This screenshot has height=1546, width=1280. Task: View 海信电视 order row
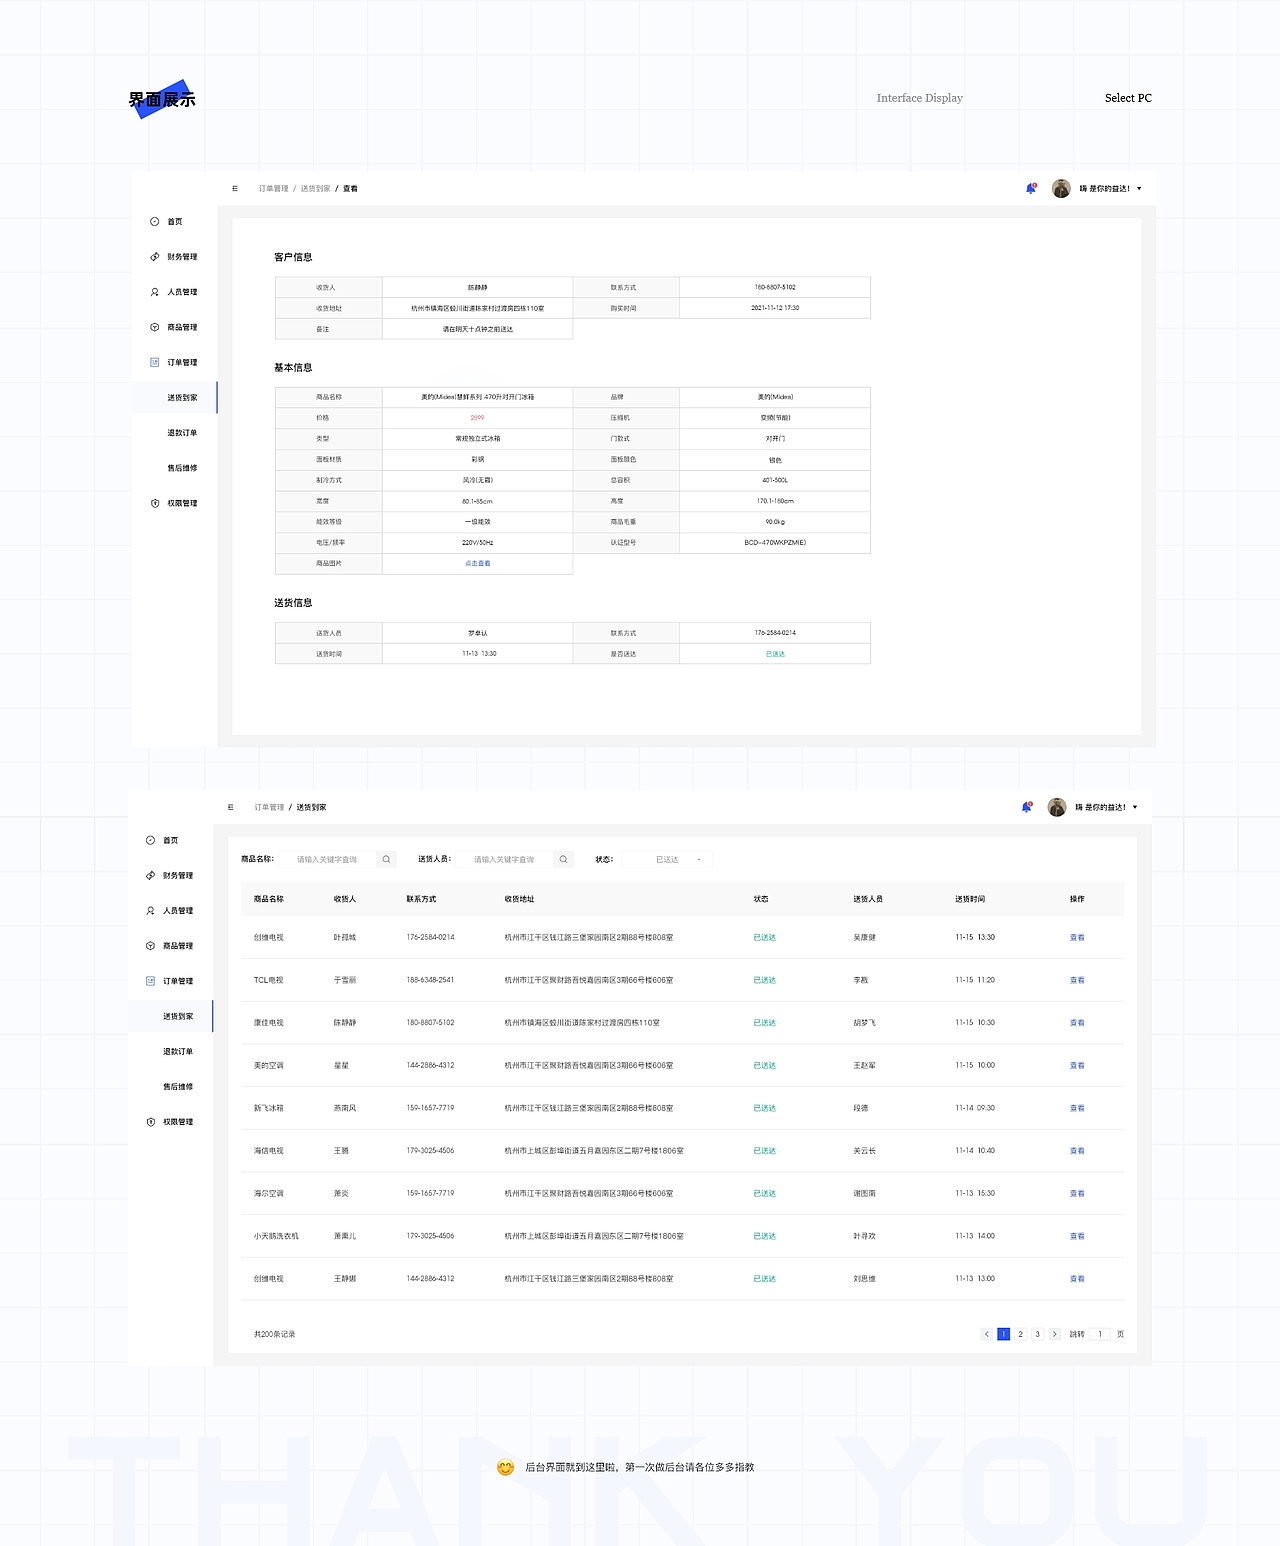[x=1077, y=1150]
